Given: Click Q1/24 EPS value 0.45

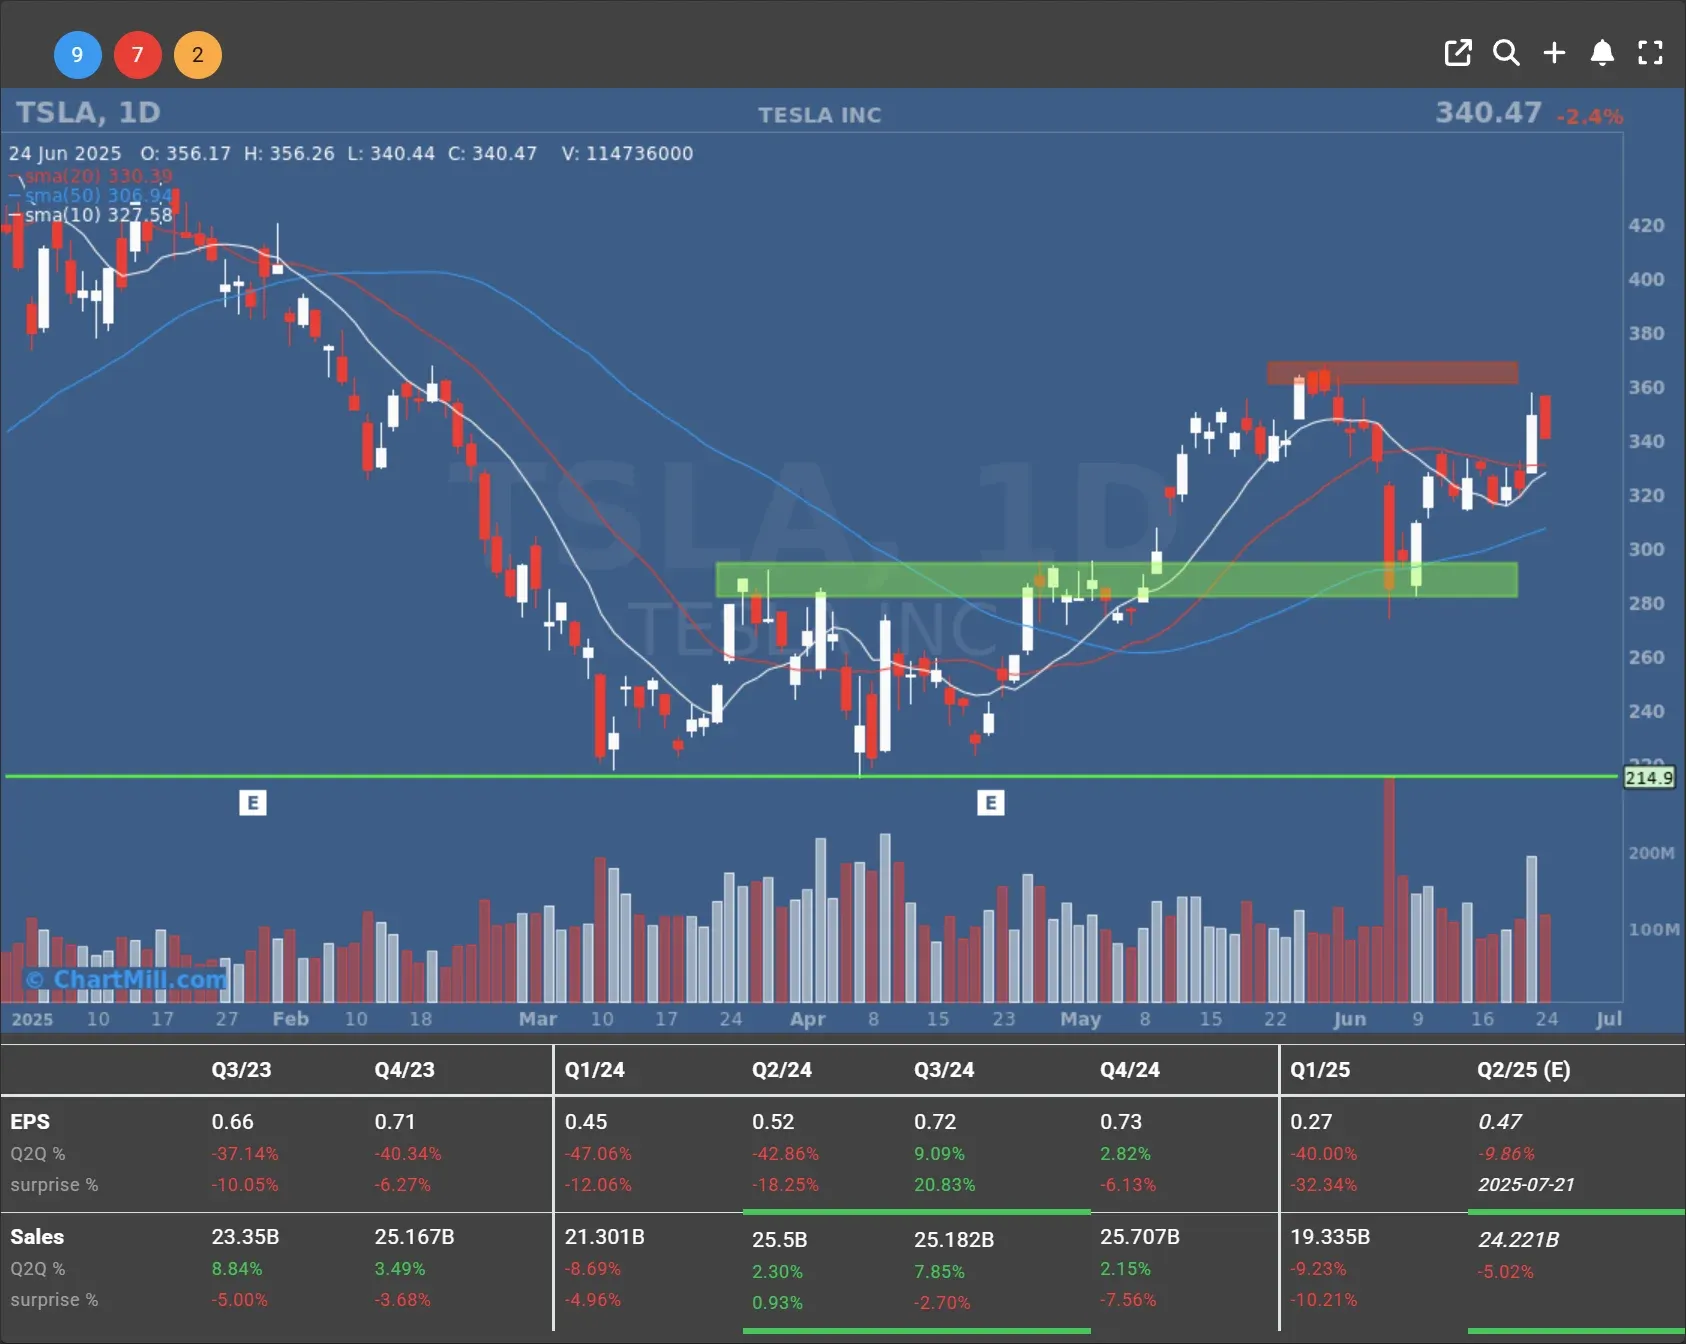Looking at the screenshot, I should click(586, 1122).
